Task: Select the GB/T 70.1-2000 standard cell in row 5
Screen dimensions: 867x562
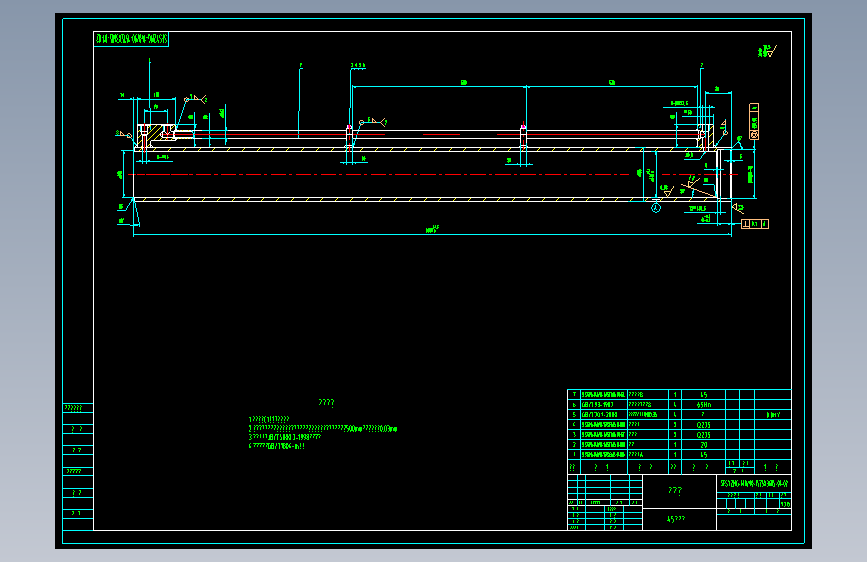Action: (x=603, y=414)
